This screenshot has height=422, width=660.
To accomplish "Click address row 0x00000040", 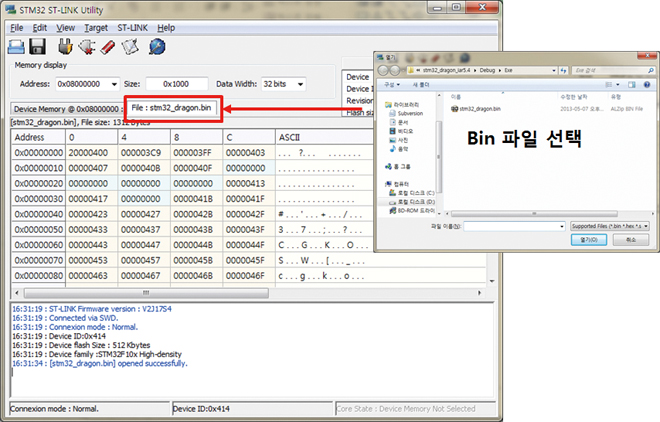I will pyautogui.click(x=38, y=214).
